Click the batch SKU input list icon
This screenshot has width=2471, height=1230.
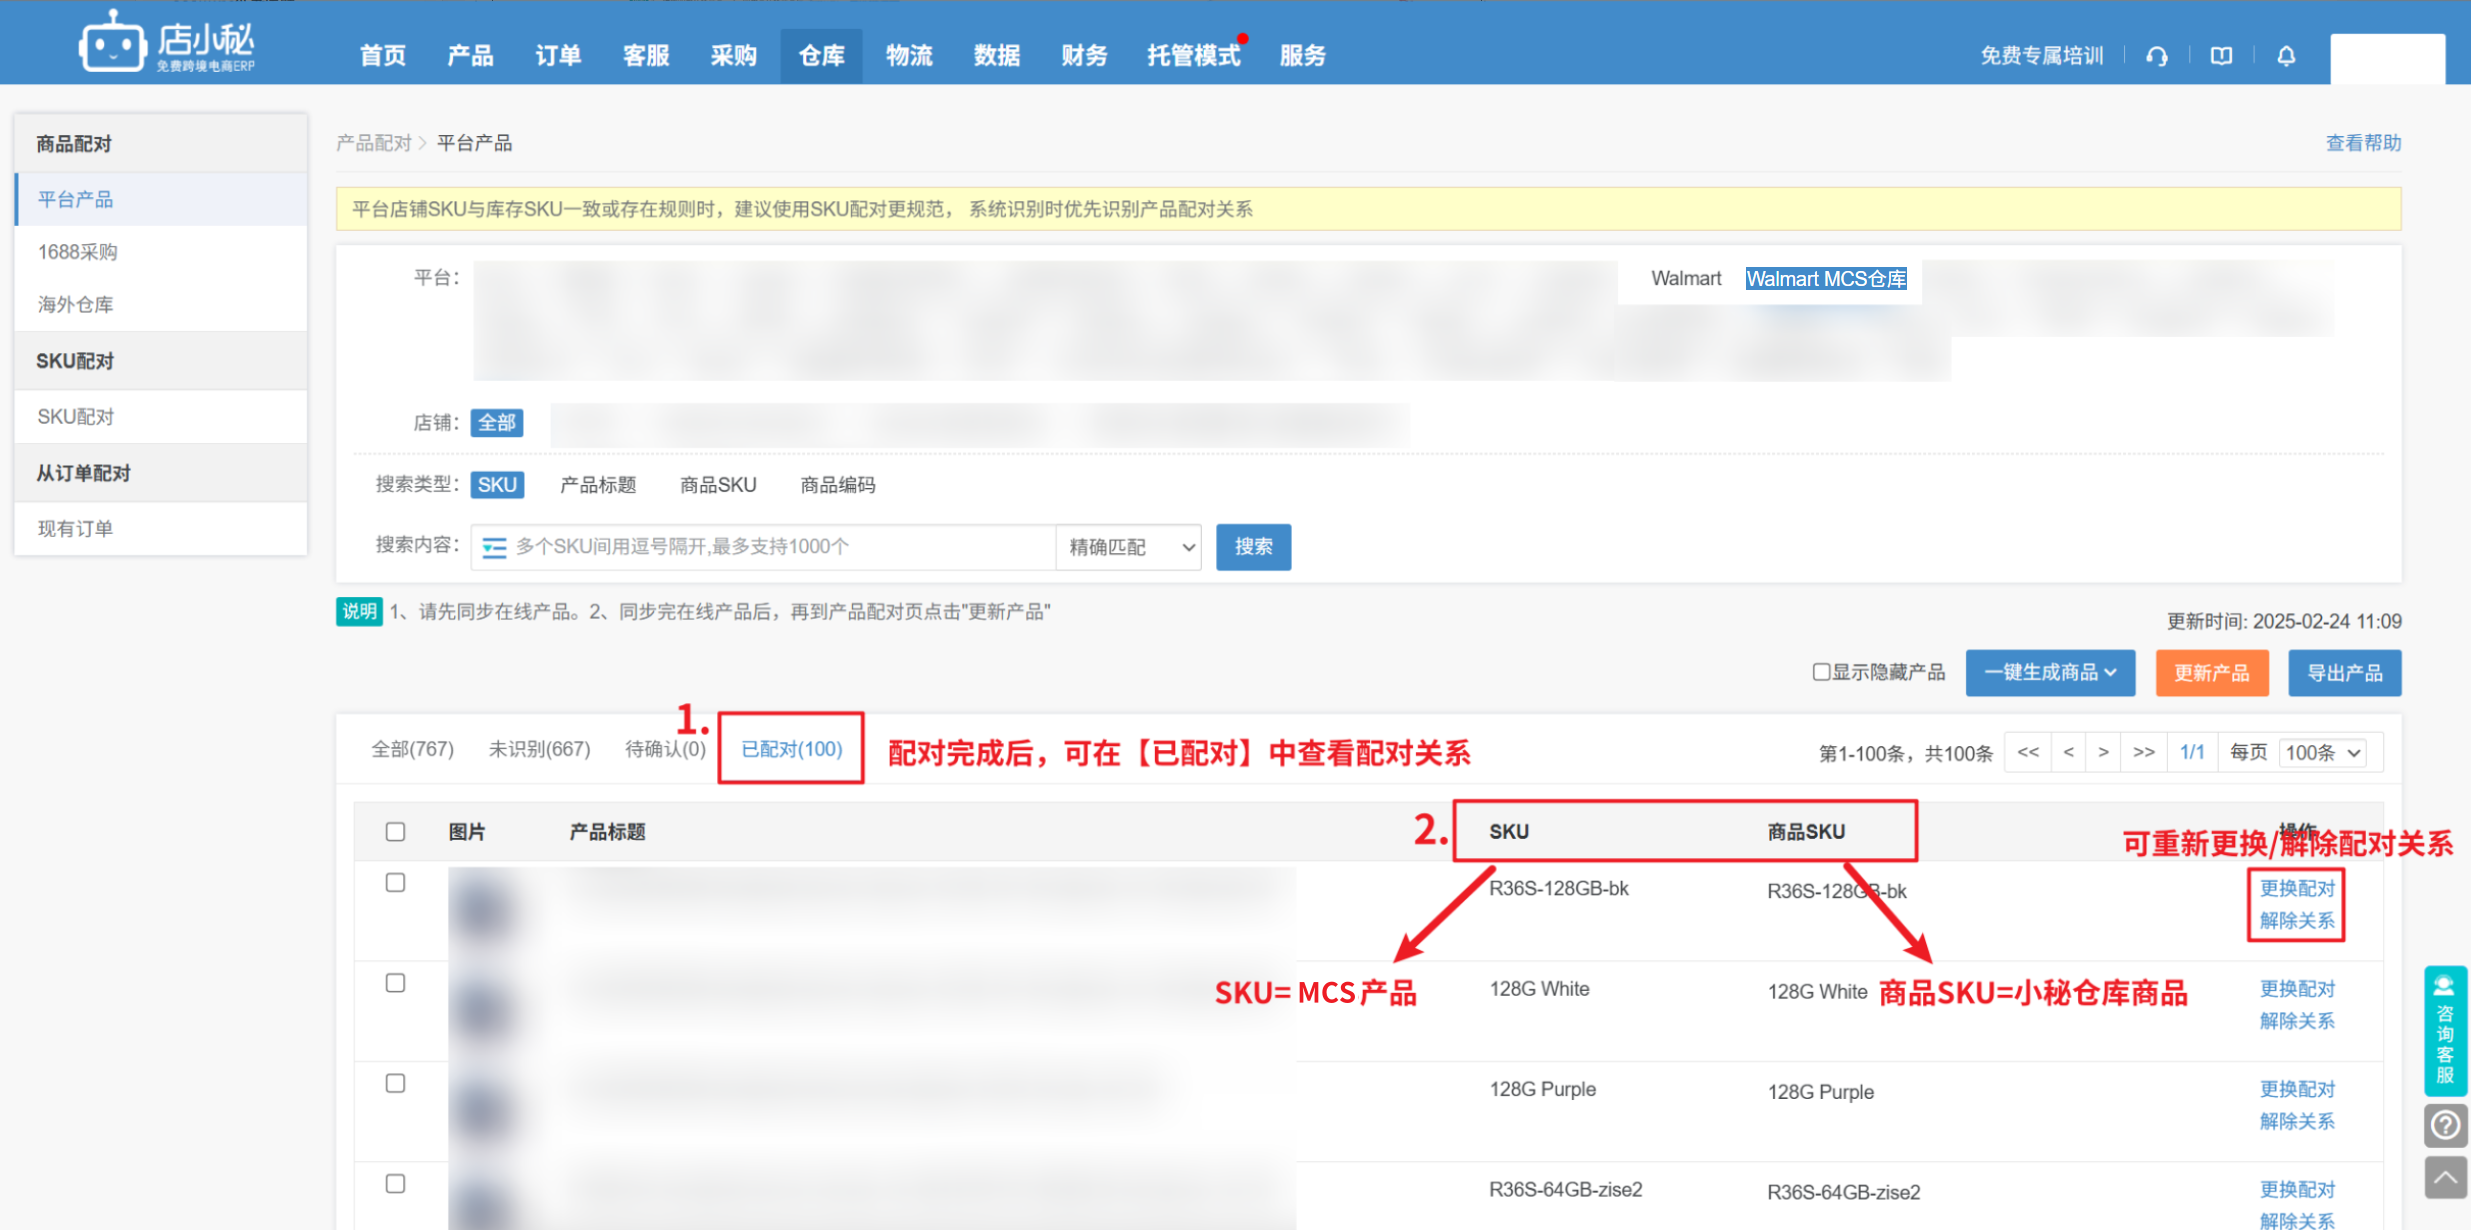pos(494,547)
